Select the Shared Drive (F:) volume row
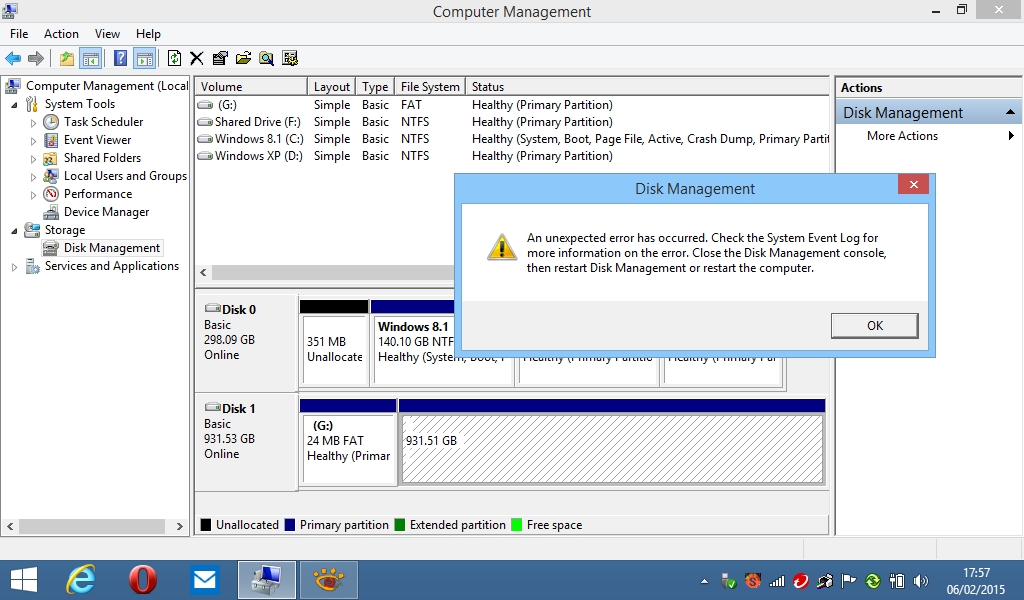This screenshot has height=600, width=1024. [513, 122]
